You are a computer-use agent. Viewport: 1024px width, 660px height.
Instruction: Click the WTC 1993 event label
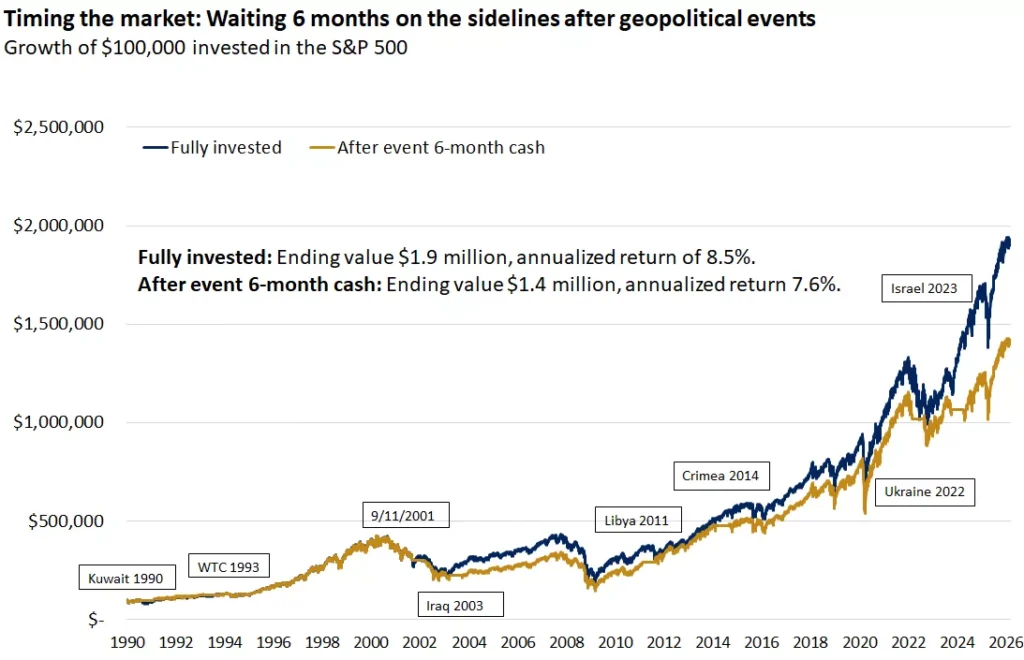(x=229, y=566)
